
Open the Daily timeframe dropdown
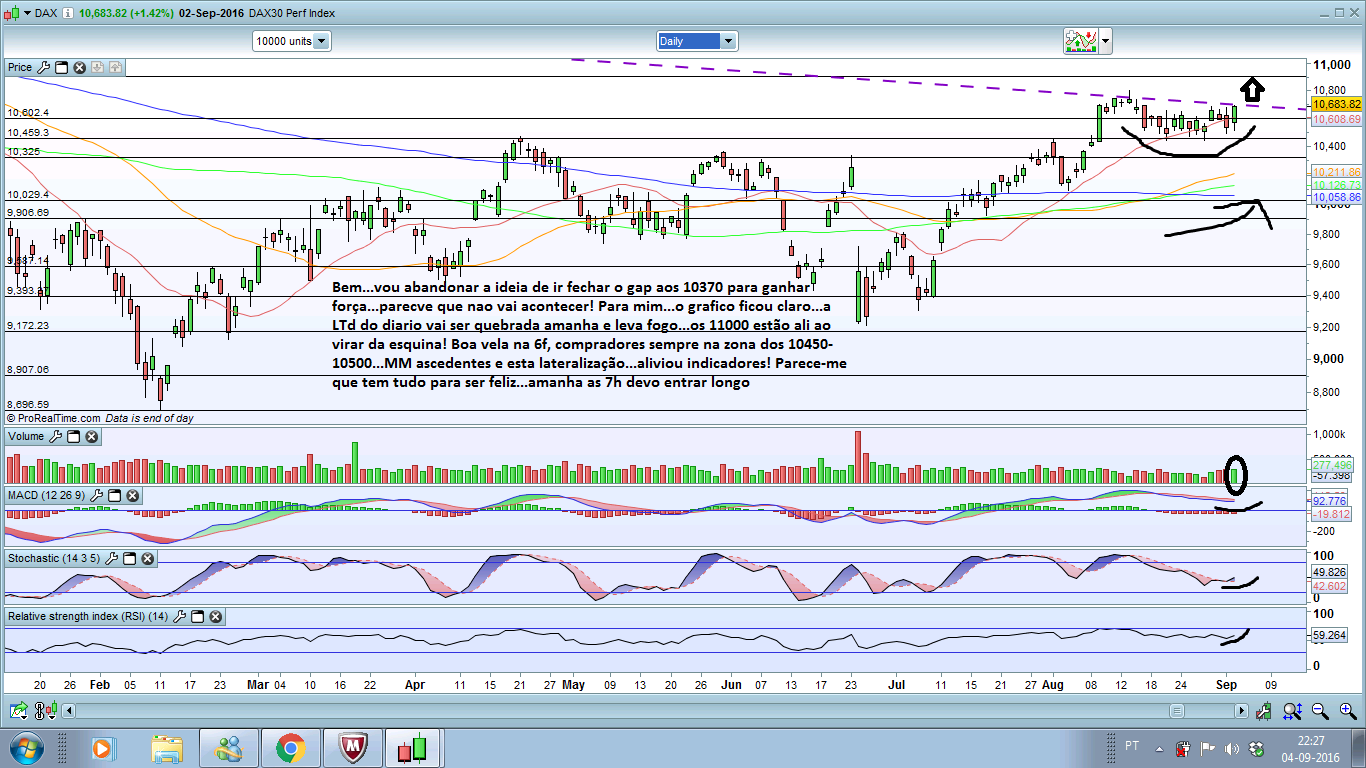[697, 41]
